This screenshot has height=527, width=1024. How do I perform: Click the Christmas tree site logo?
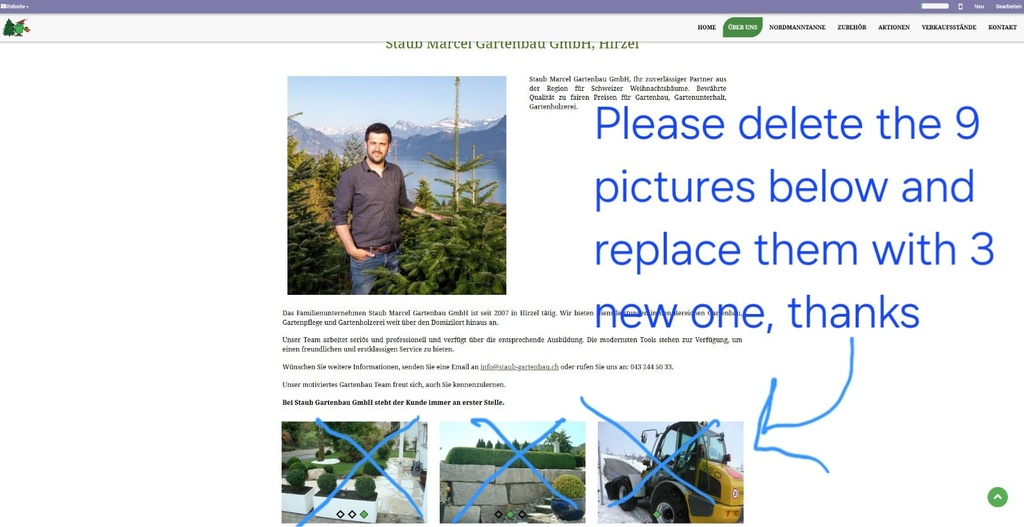[x=16, y=27]
